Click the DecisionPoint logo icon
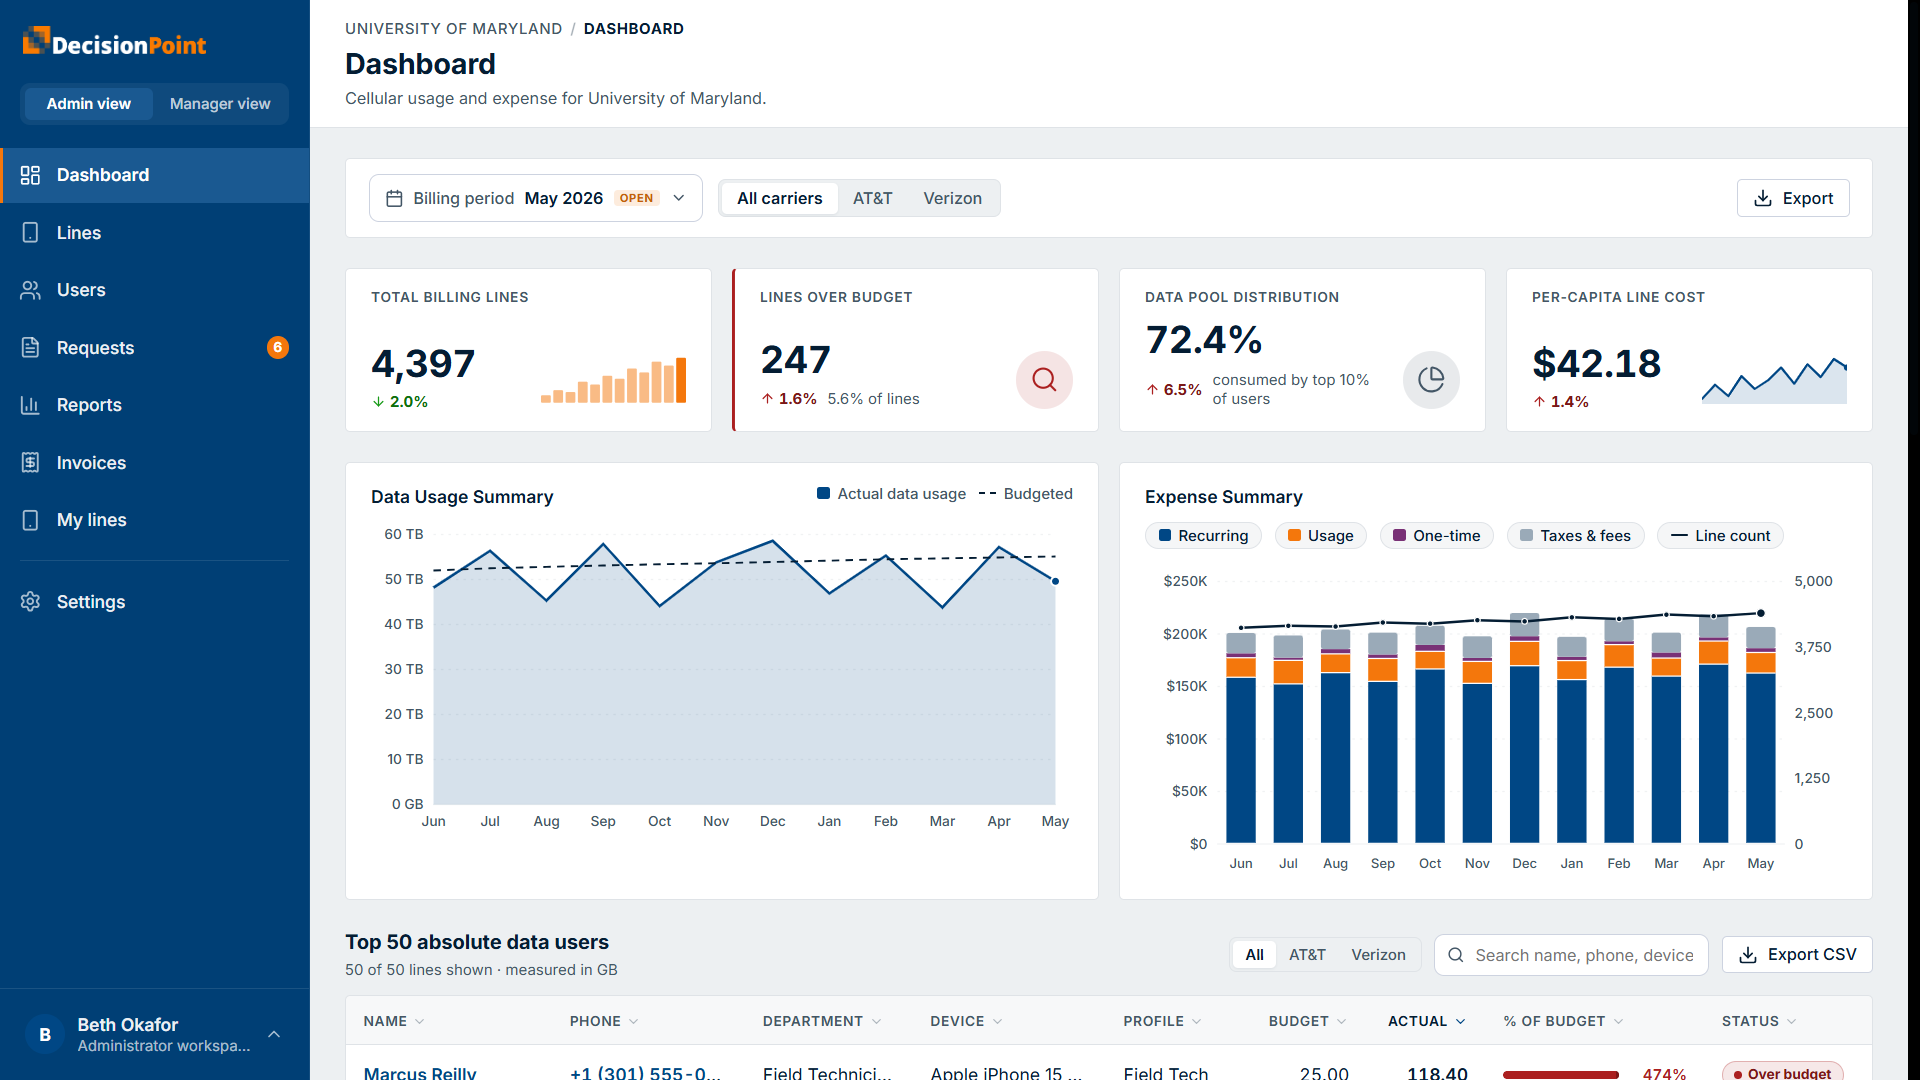 tap(36, 40)
